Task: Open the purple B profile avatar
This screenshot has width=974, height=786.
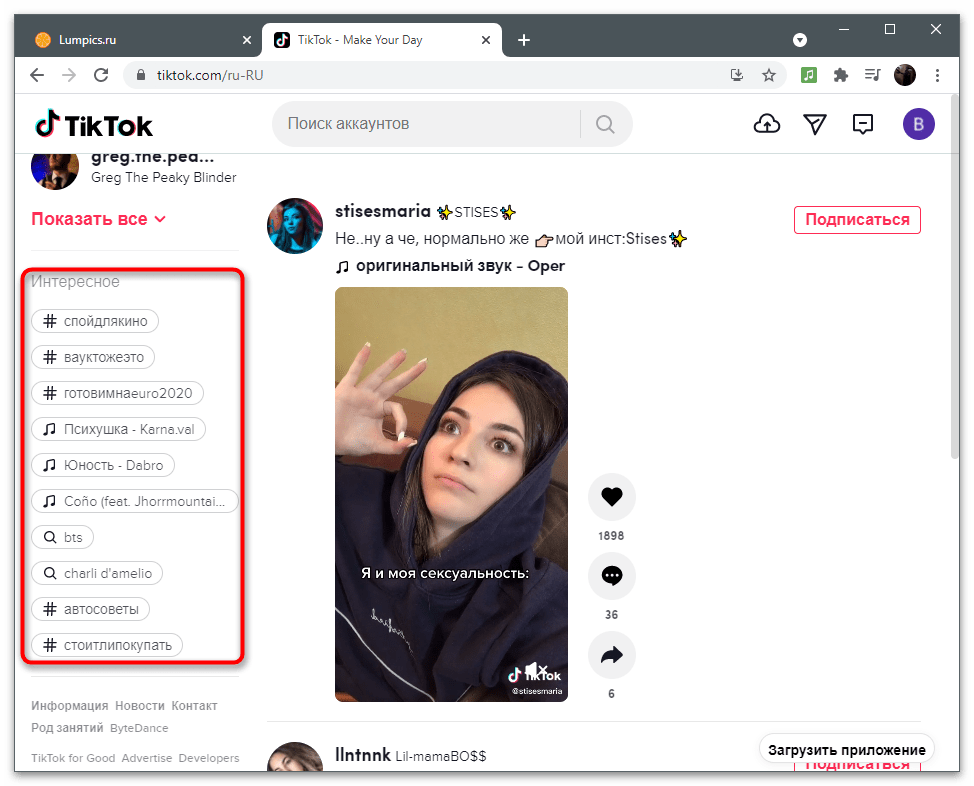Action: [918, 124]
